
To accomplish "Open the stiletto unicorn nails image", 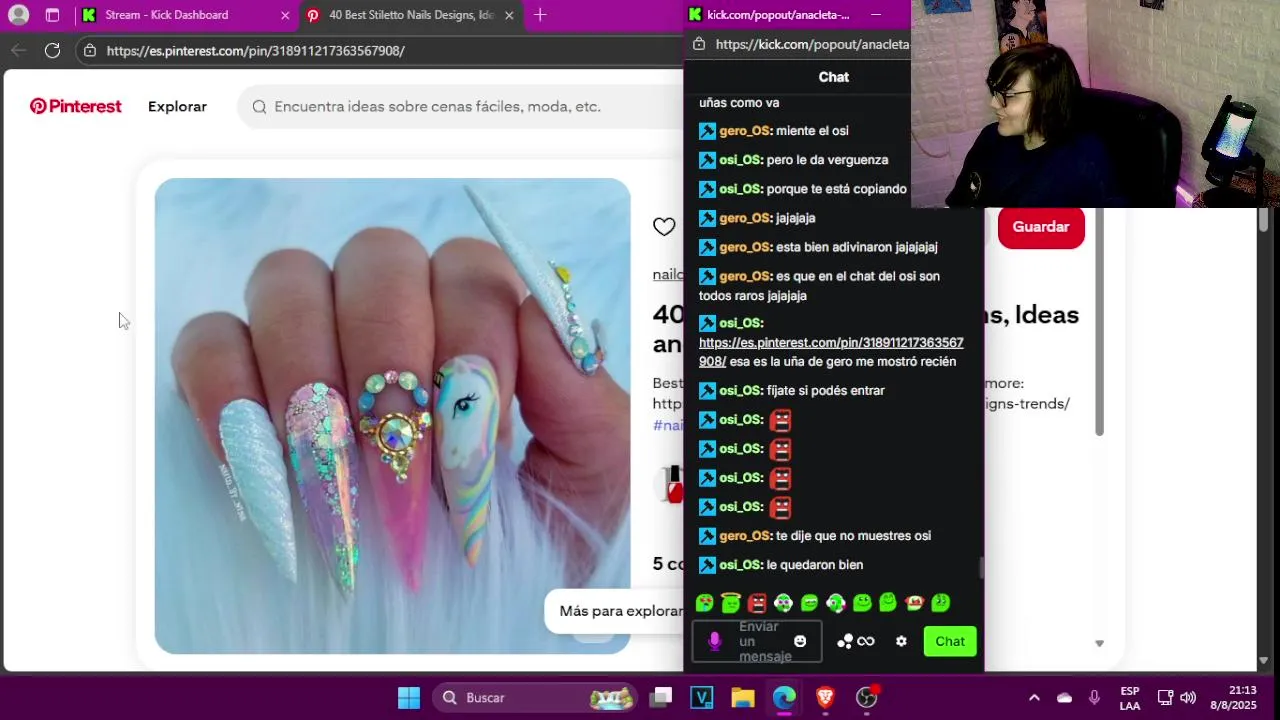I will click(393, 416).
